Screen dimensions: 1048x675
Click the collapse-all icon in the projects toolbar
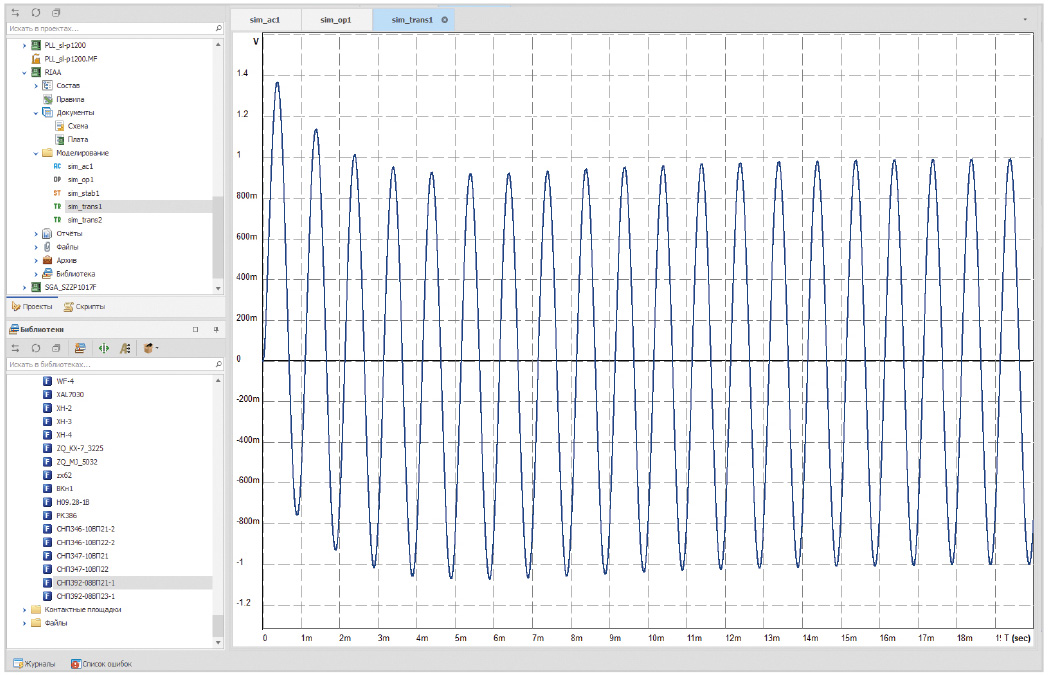(56, 13)
